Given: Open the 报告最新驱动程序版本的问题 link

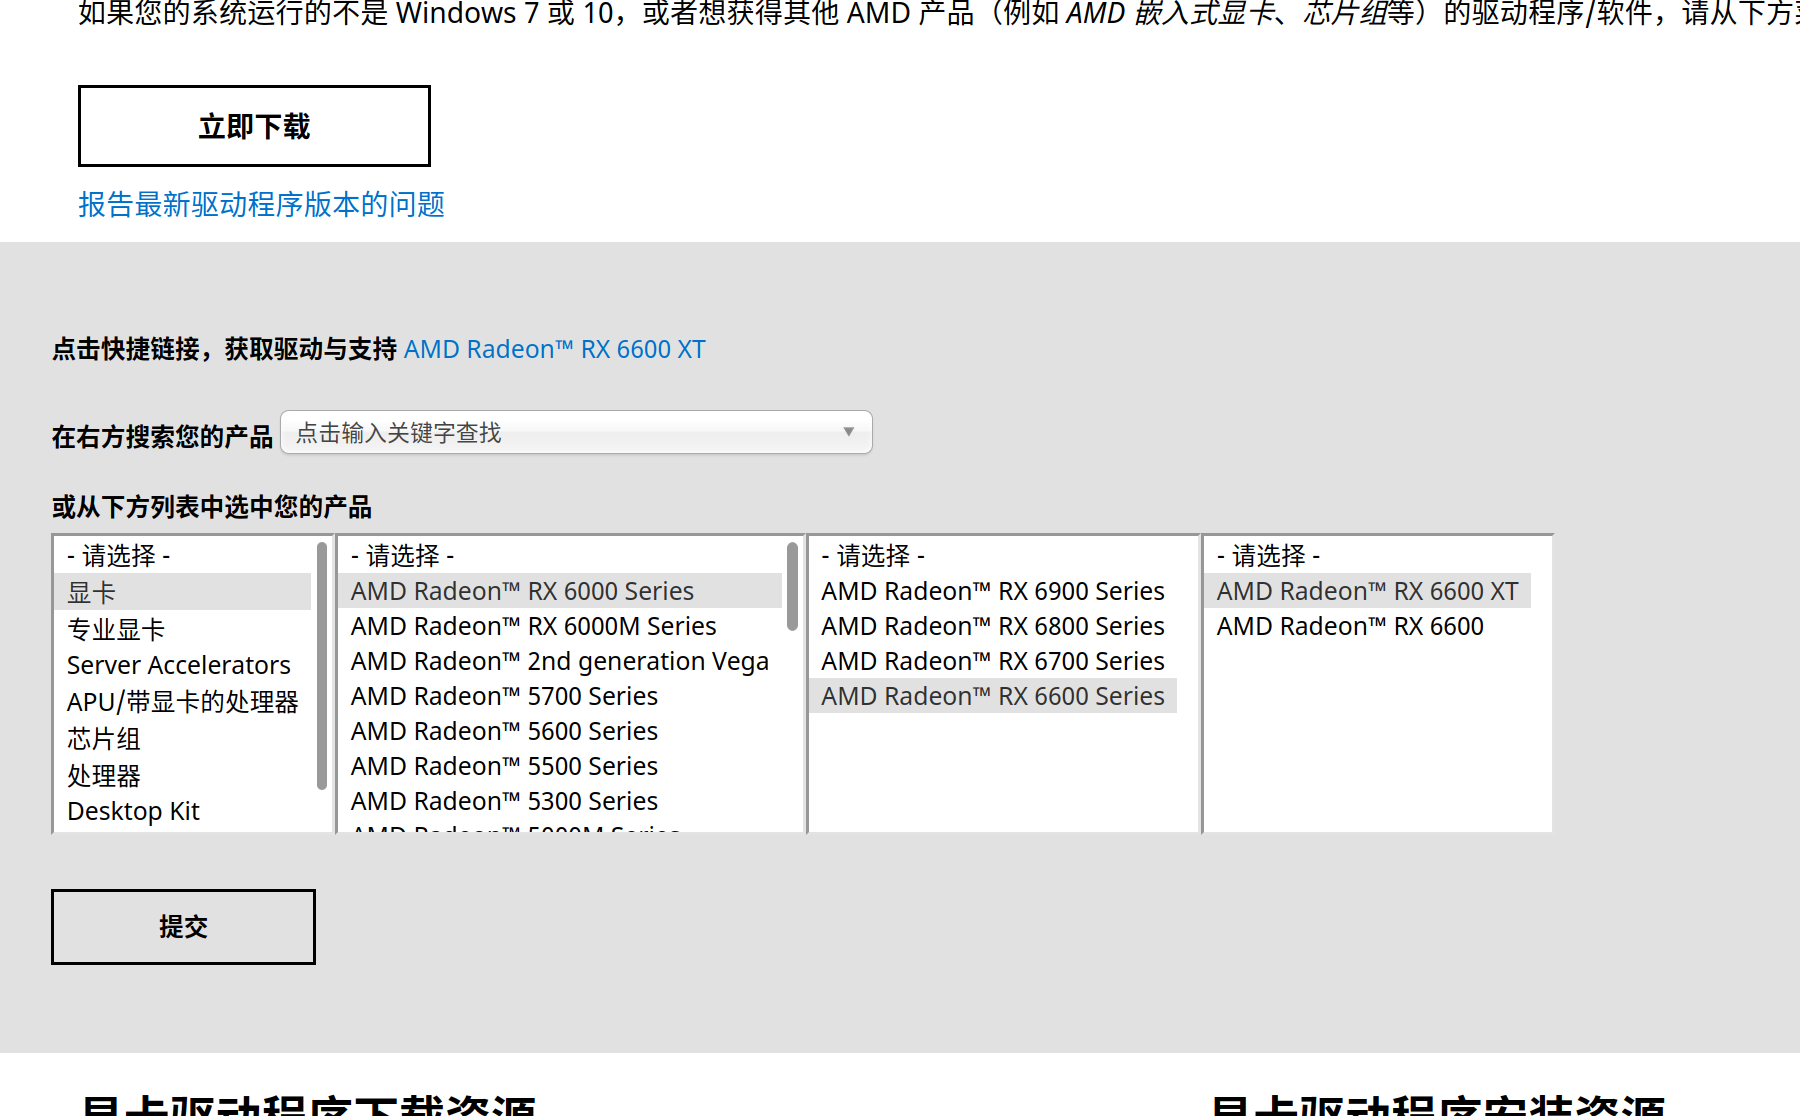Looking at the screenshot, I should tap(262, 204).
